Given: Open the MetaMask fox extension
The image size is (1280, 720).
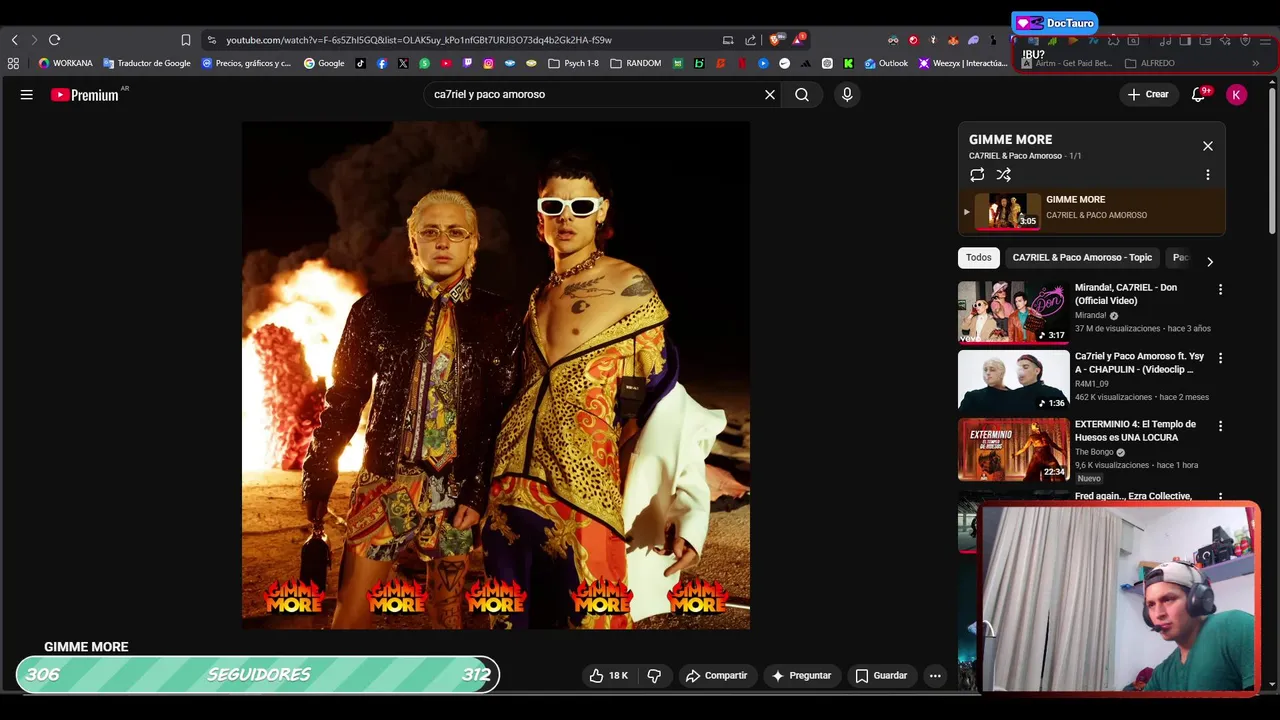Looking at the screenshot, I should tap(953, 40).
